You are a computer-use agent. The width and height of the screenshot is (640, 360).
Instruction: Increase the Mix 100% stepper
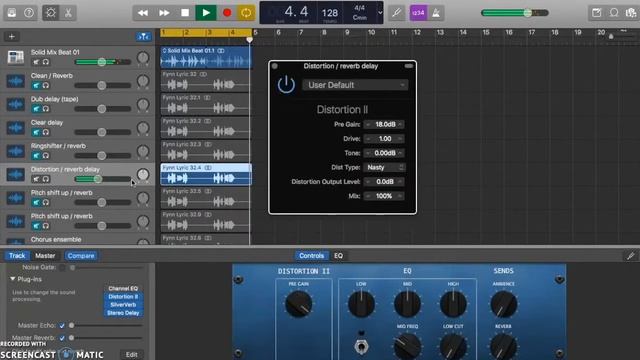[400, 196]
